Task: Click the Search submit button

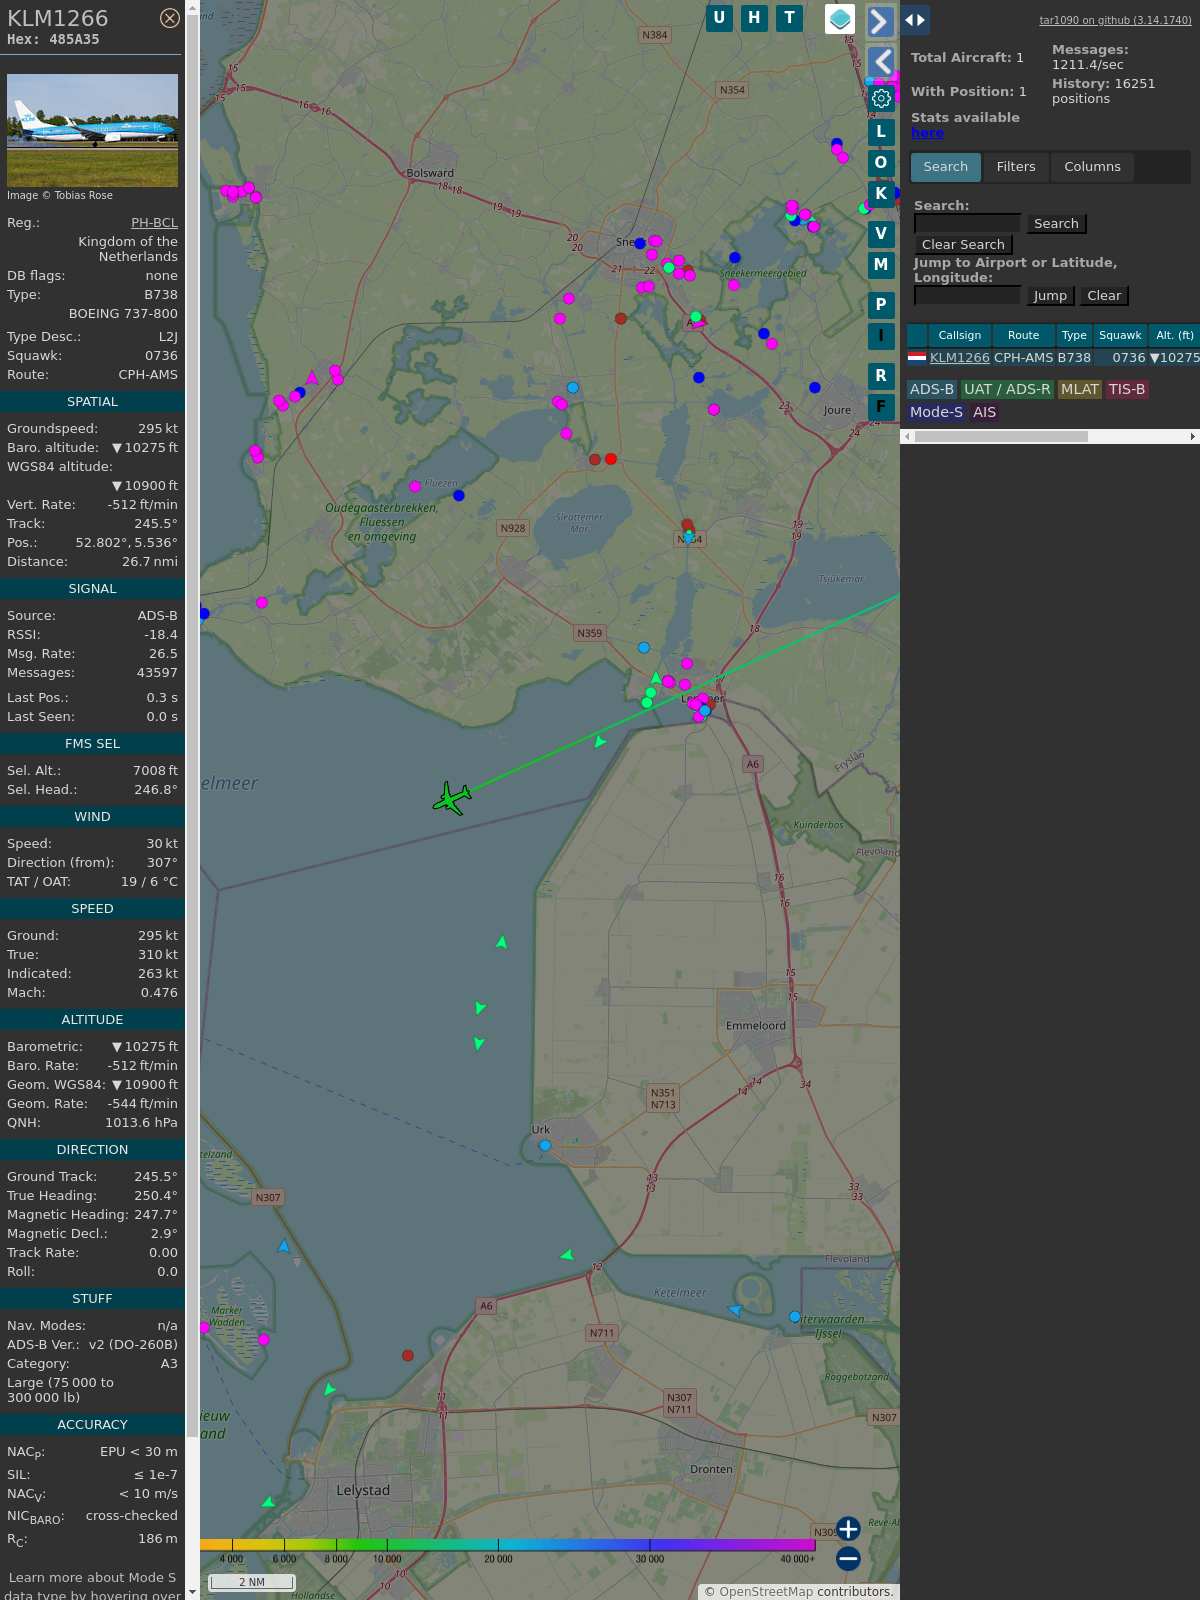Action: [x=1056, y=224]
